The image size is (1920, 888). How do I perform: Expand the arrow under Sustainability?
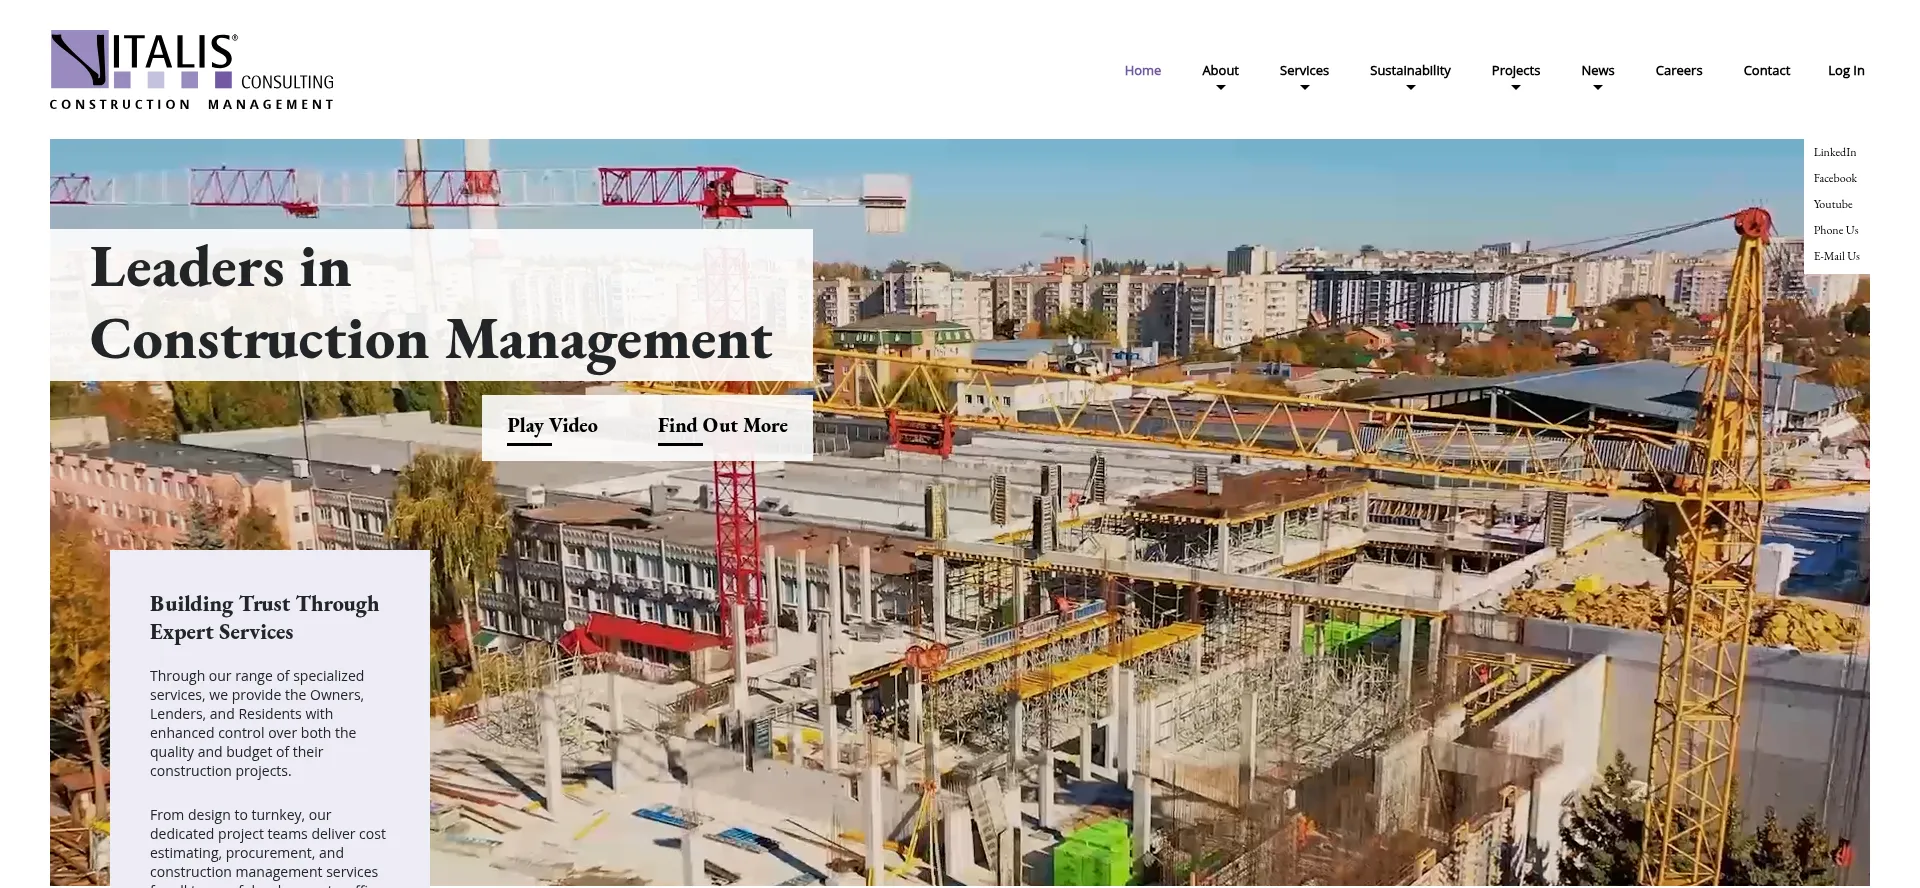point(1410,88)
